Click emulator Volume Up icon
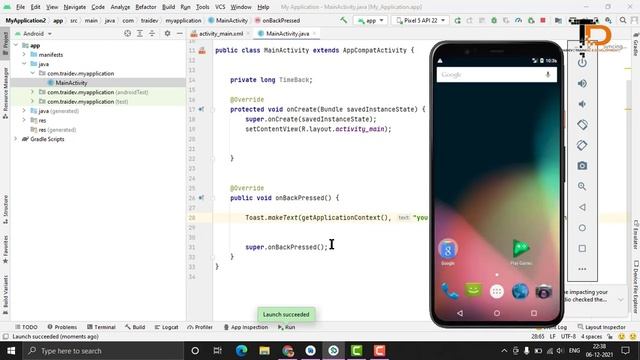640x360 pixels. tap(582, 83)
